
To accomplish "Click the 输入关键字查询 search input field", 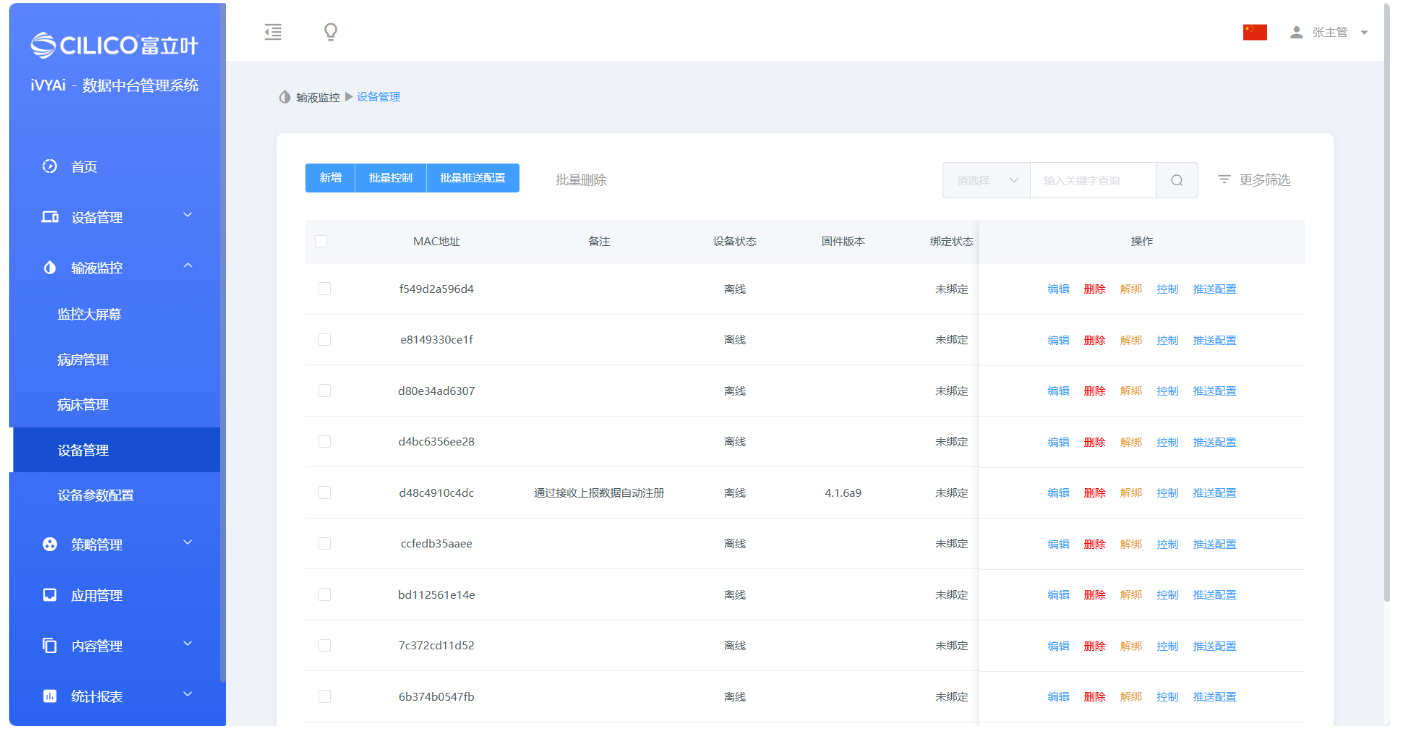I will tap(1092, 180).
